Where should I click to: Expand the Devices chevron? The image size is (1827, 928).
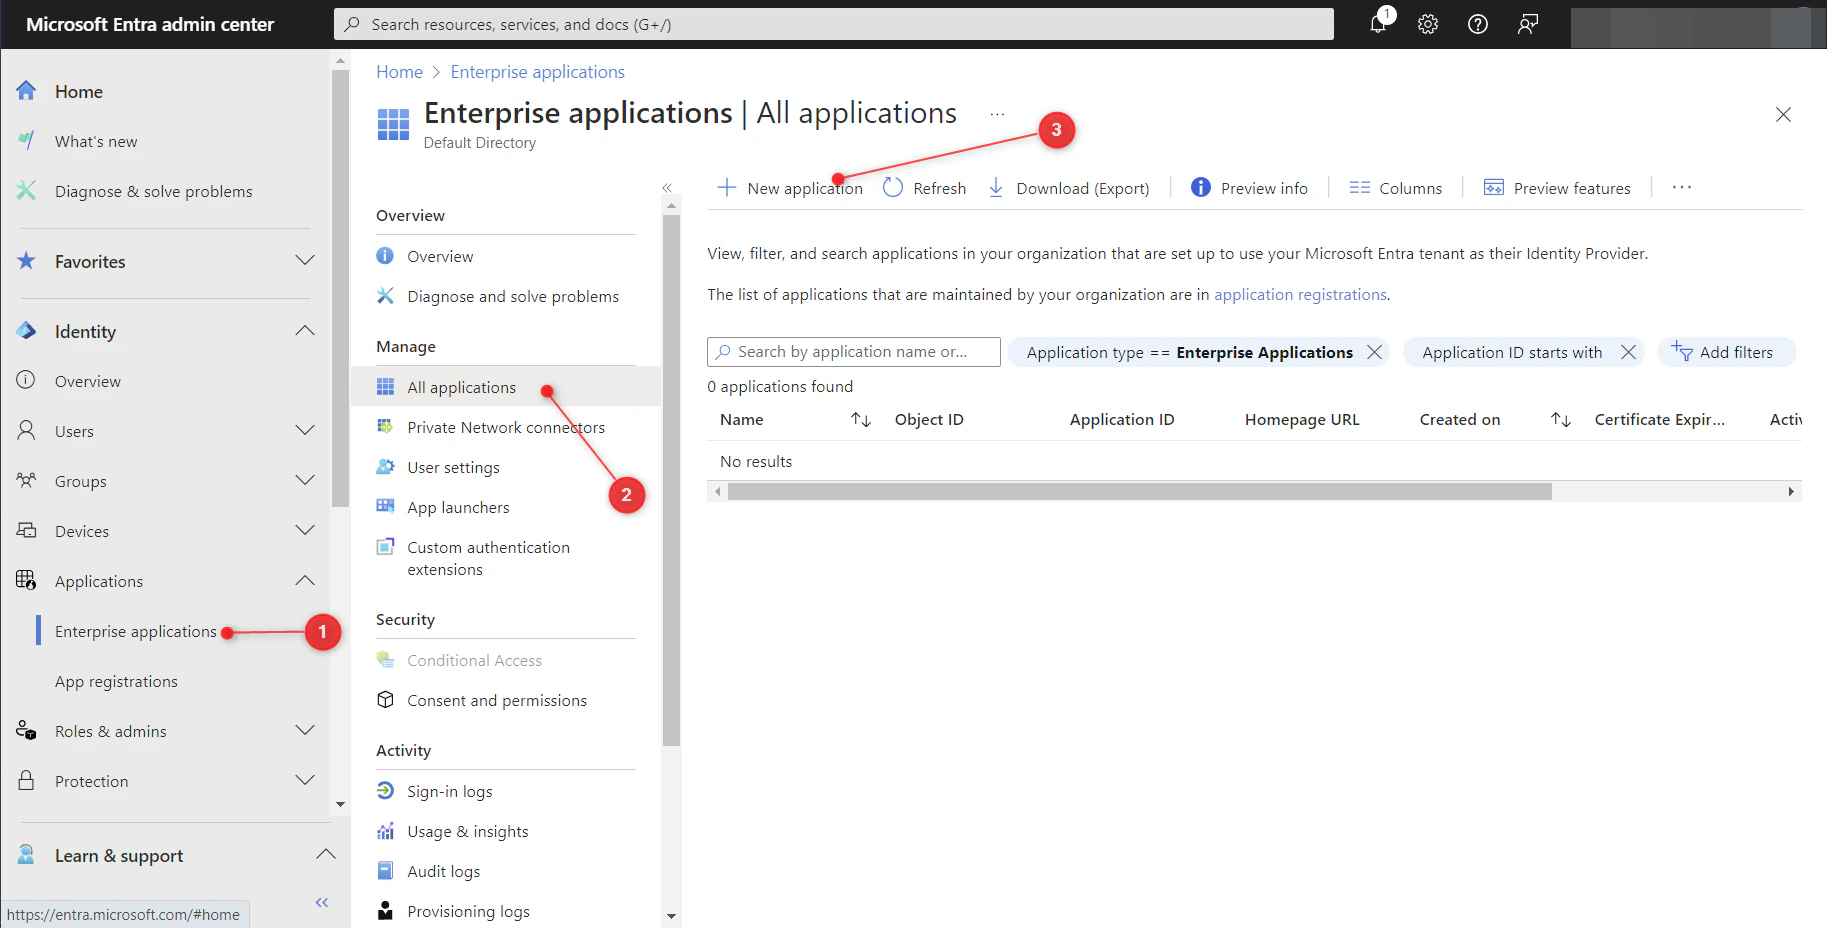click(x=305, y=530)
